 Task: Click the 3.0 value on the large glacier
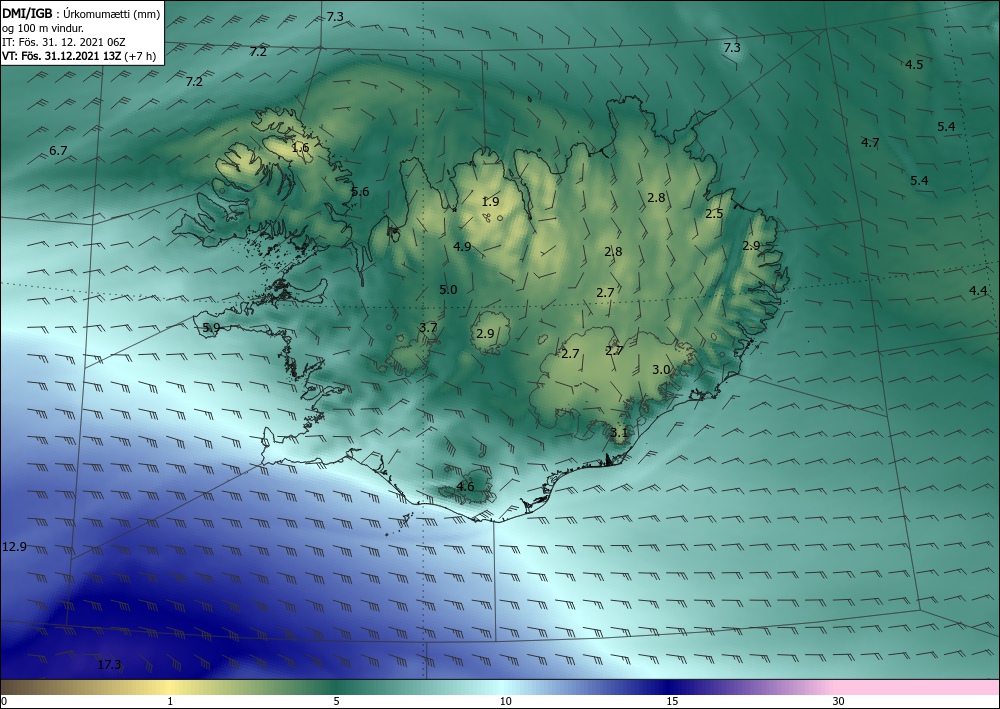click(x=661, y=370)
